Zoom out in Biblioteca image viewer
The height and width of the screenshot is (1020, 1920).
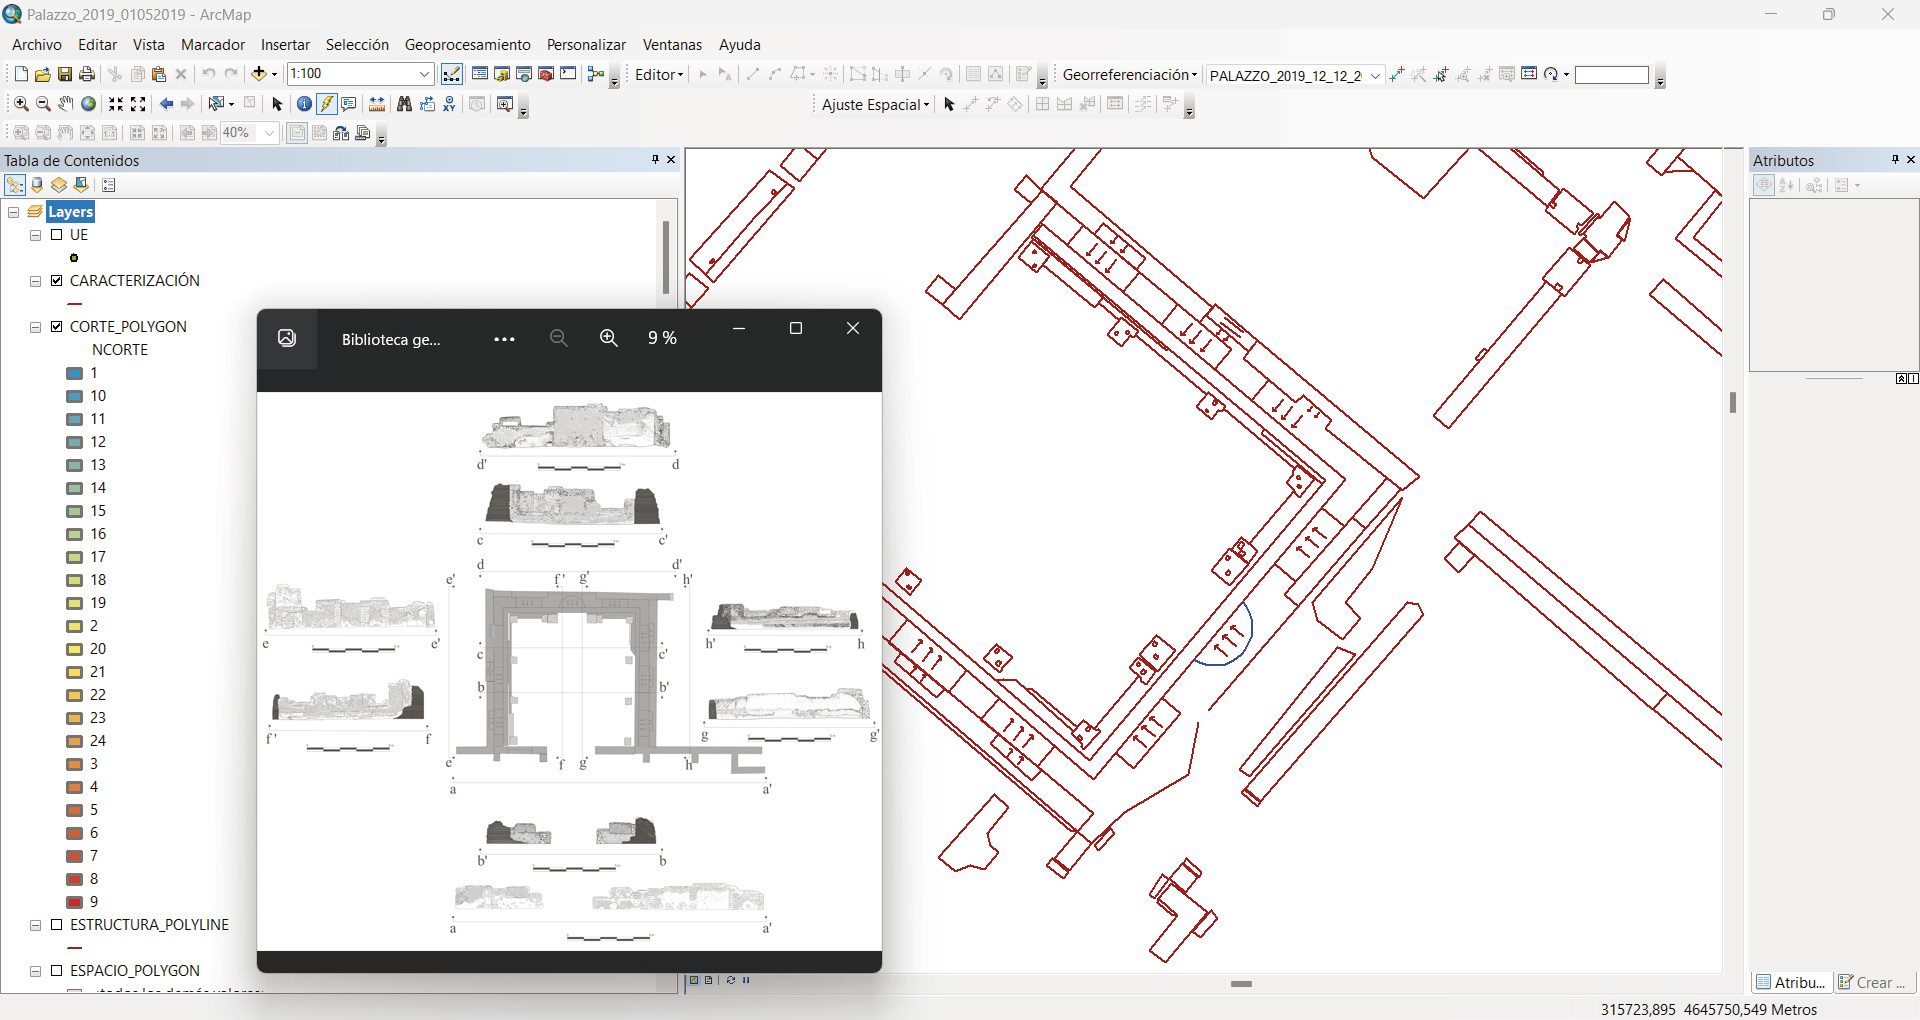coord(559,338)
